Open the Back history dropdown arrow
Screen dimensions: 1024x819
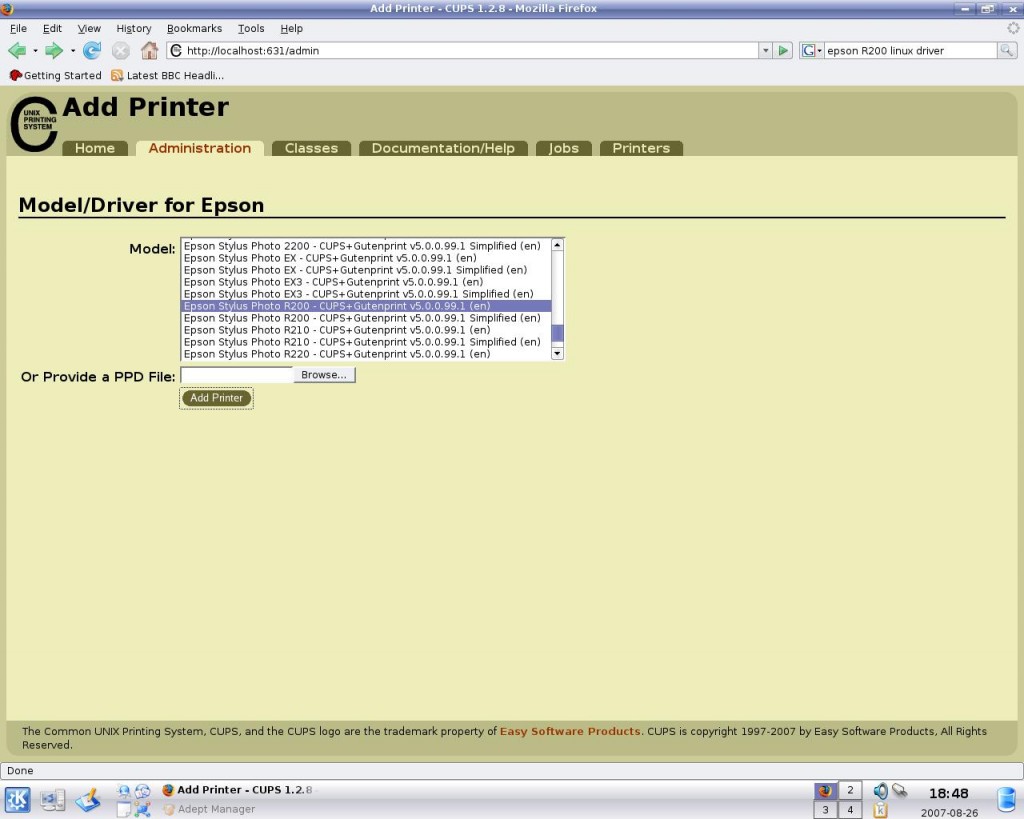(x=35, y=50)
